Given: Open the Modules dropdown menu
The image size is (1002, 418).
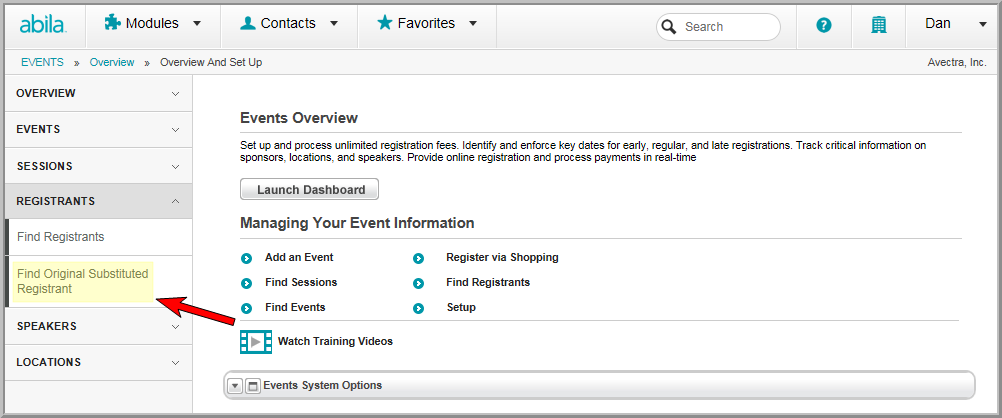Looking at the screenshot, I should pos(153,24).
